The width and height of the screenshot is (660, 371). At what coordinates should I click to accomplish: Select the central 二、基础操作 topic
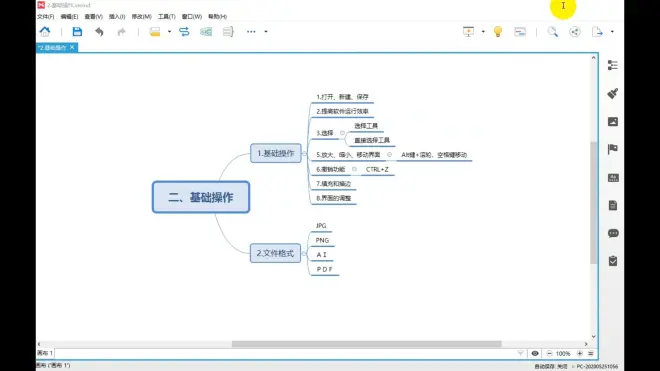pyautogui.click(x=201, y=197)
